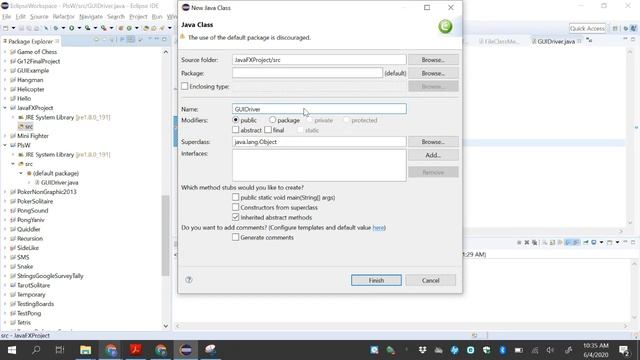Expand the Mini Fighter project
Screen dimensions: 640x360
pos(5,136)
